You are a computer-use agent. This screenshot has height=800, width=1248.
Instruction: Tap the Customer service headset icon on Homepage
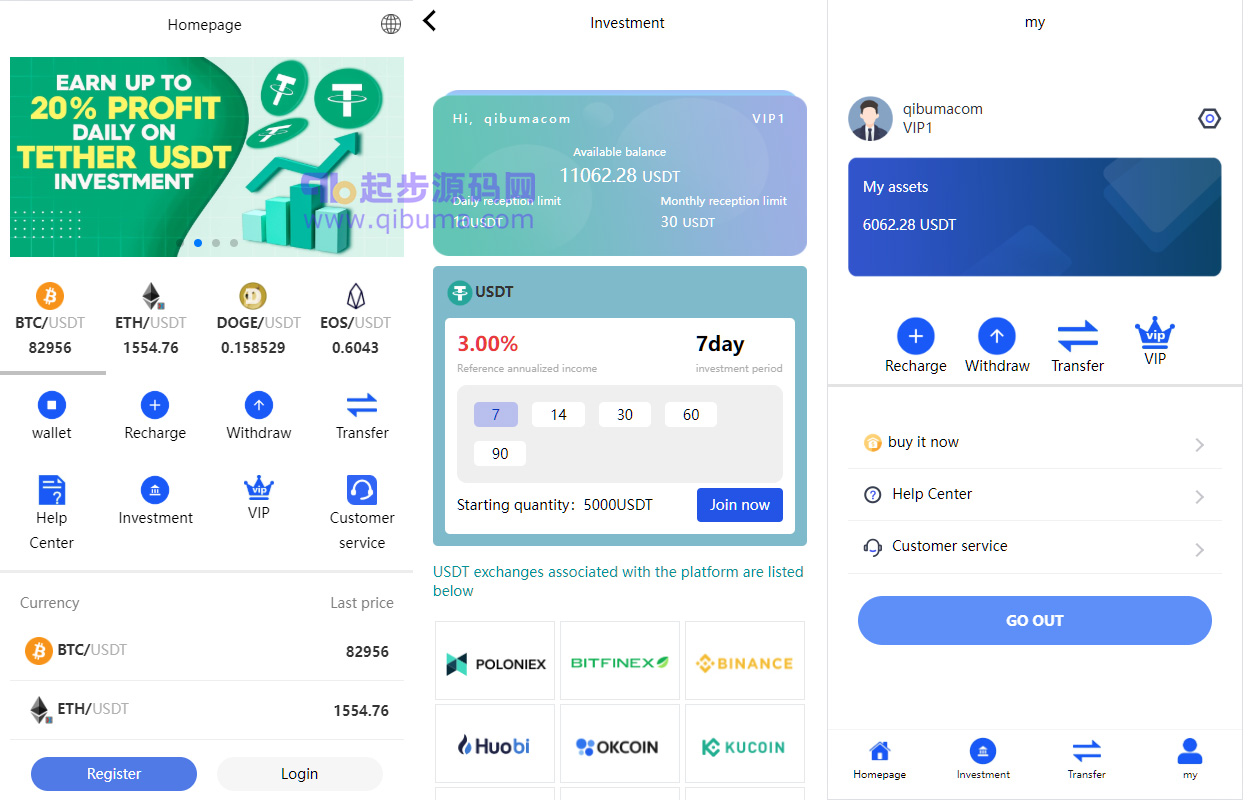(x=361, y=490)
